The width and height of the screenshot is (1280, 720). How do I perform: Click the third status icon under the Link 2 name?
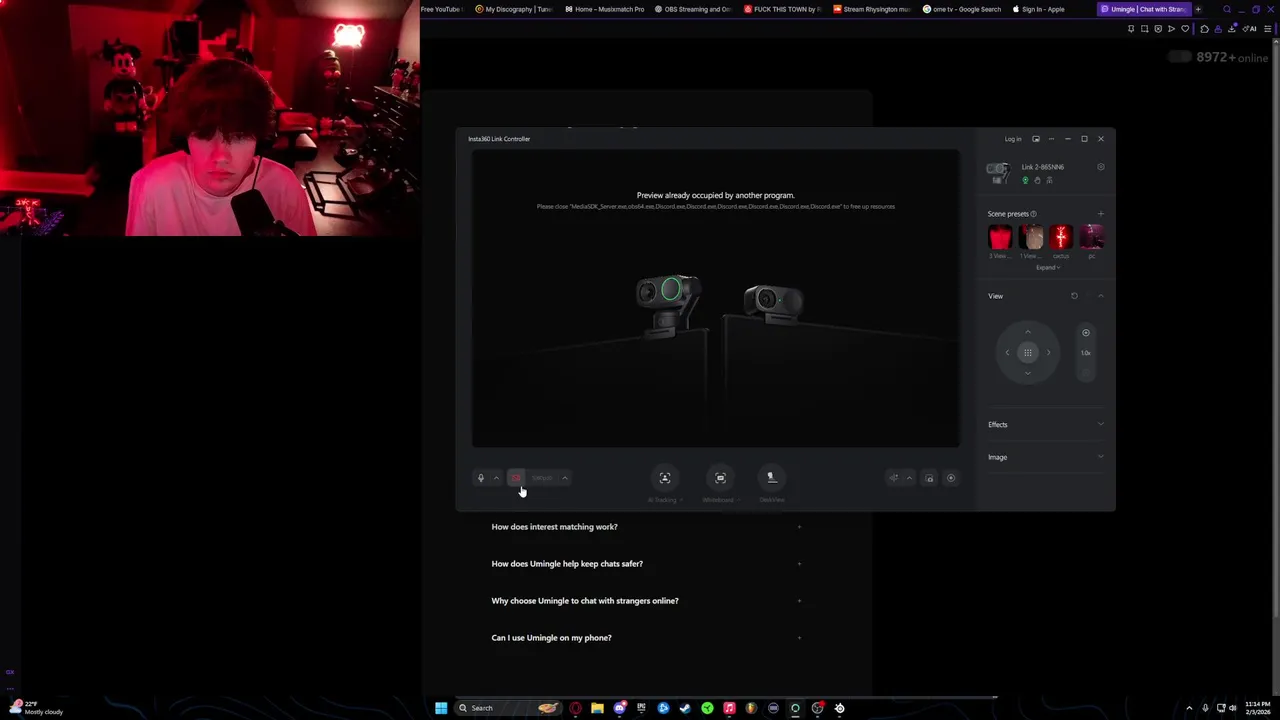1049,180
